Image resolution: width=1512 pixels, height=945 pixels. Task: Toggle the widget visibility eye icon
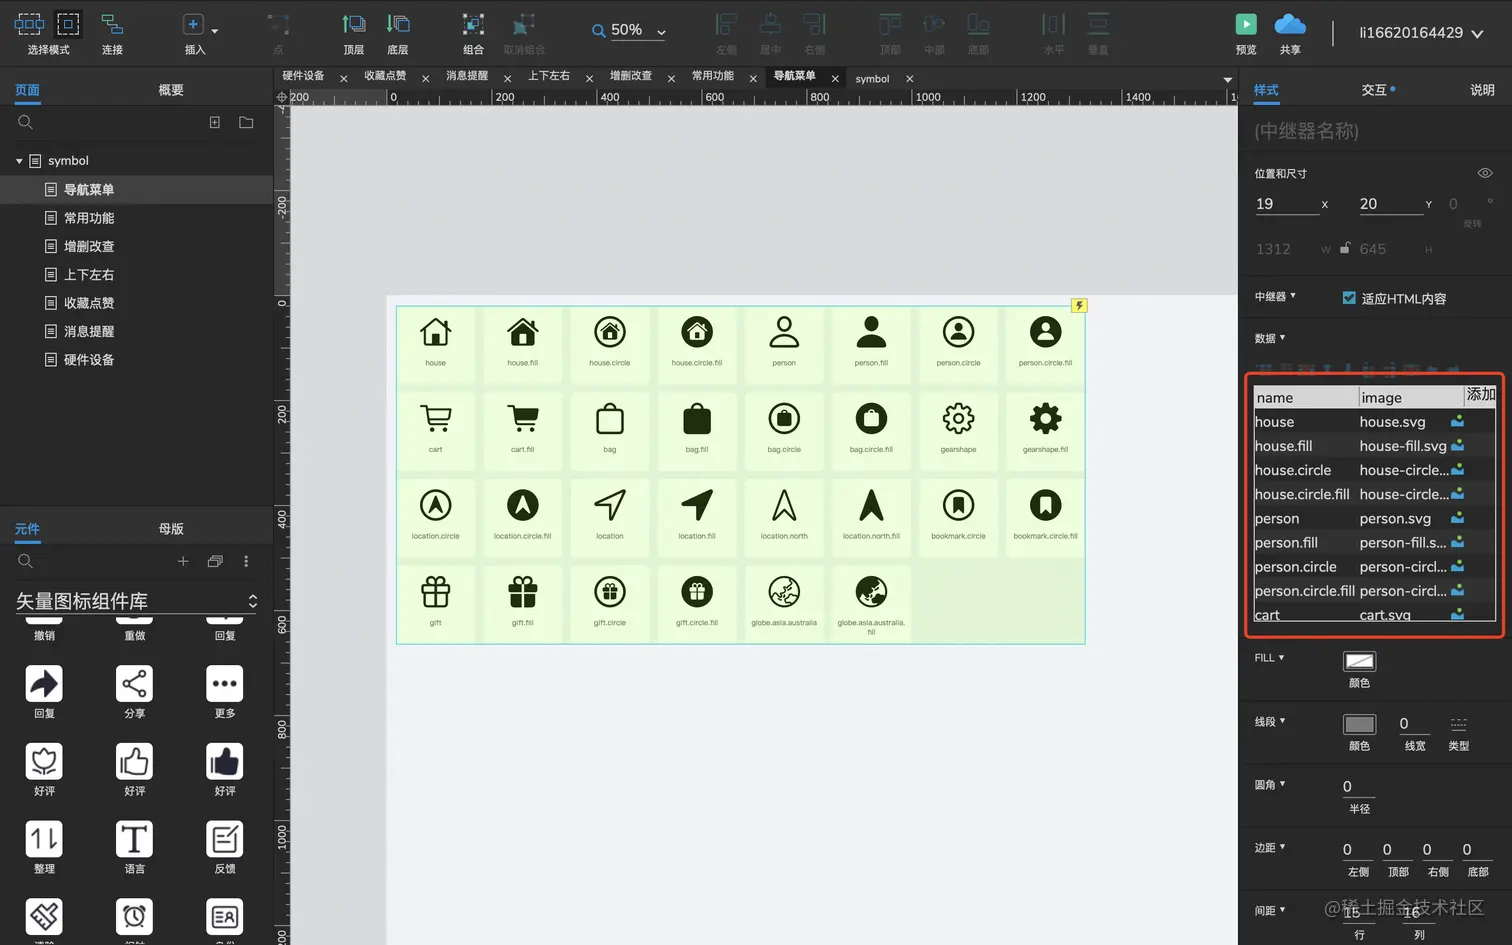(x=1485, y=173)
